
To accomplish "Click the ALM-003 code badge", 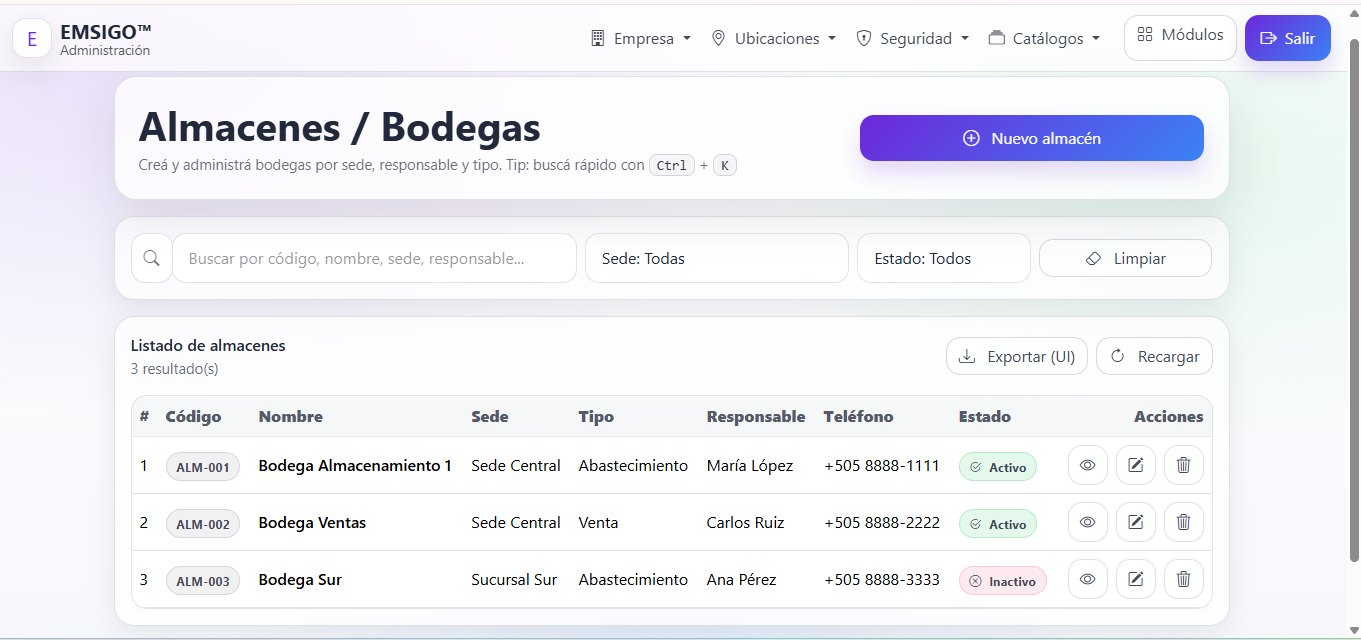I will pos(203,581).
